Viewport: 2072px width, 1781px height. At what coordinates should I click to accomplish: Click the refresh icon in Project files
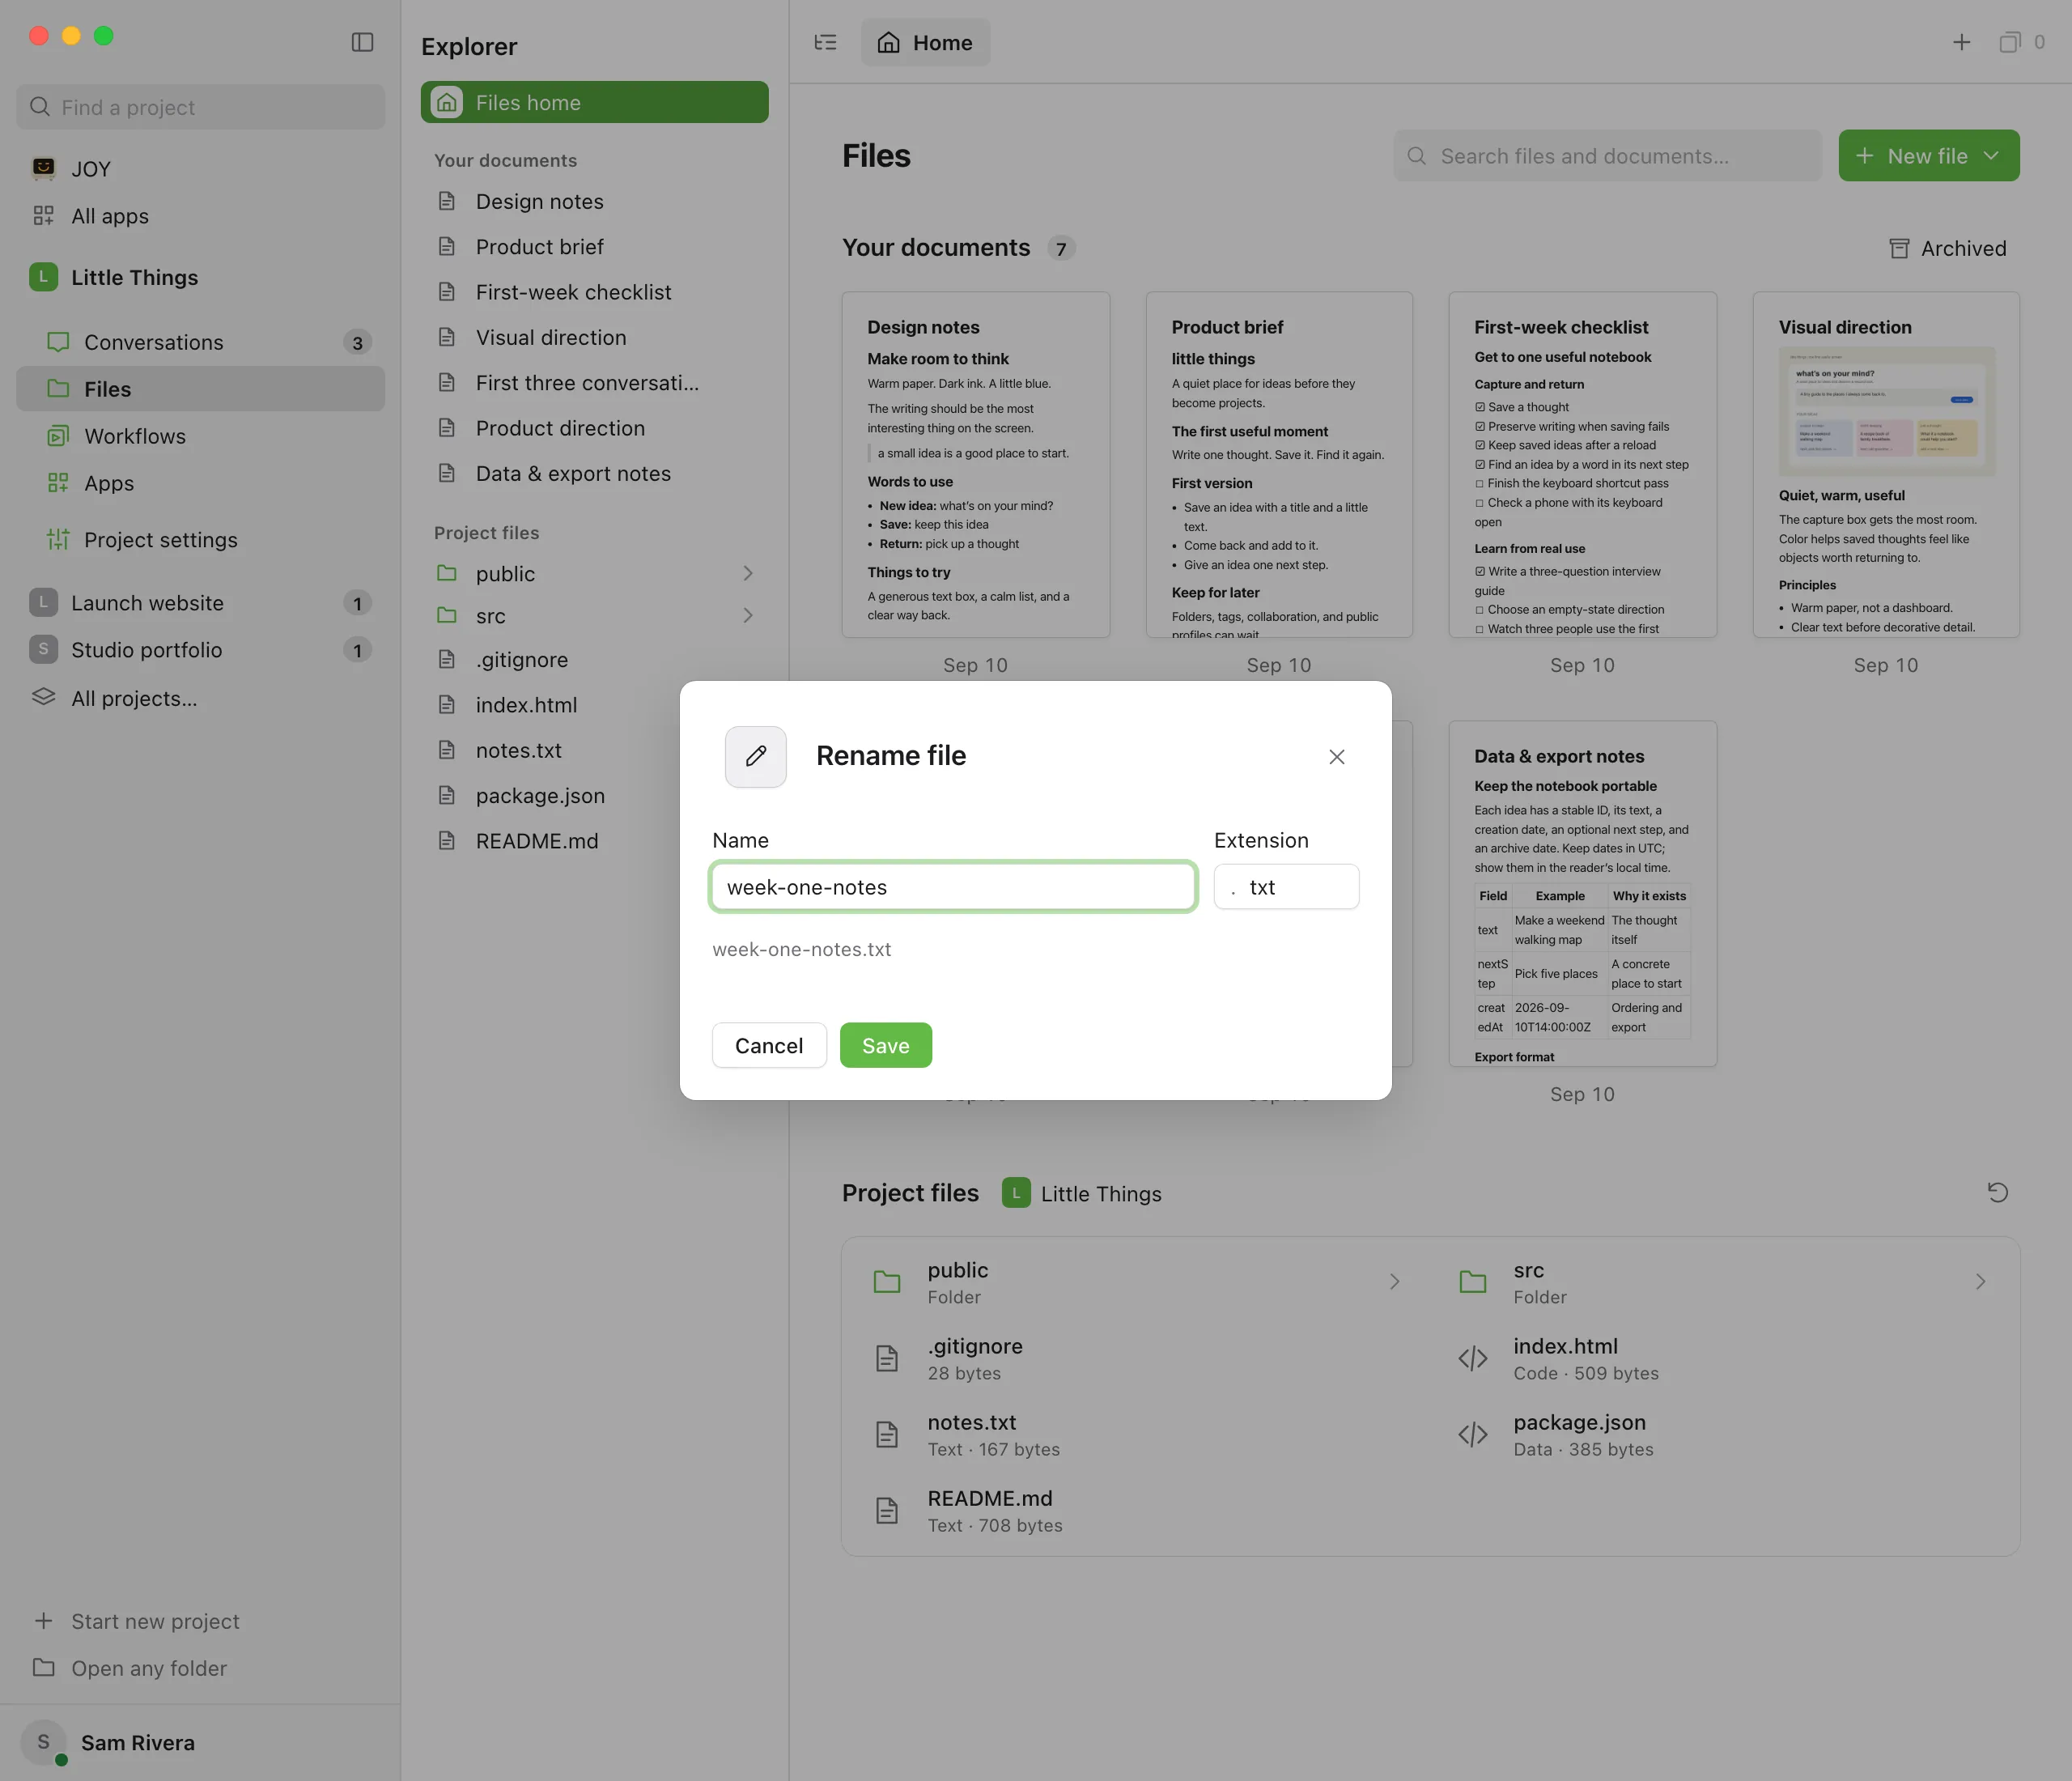(x=1997, y=1192)
